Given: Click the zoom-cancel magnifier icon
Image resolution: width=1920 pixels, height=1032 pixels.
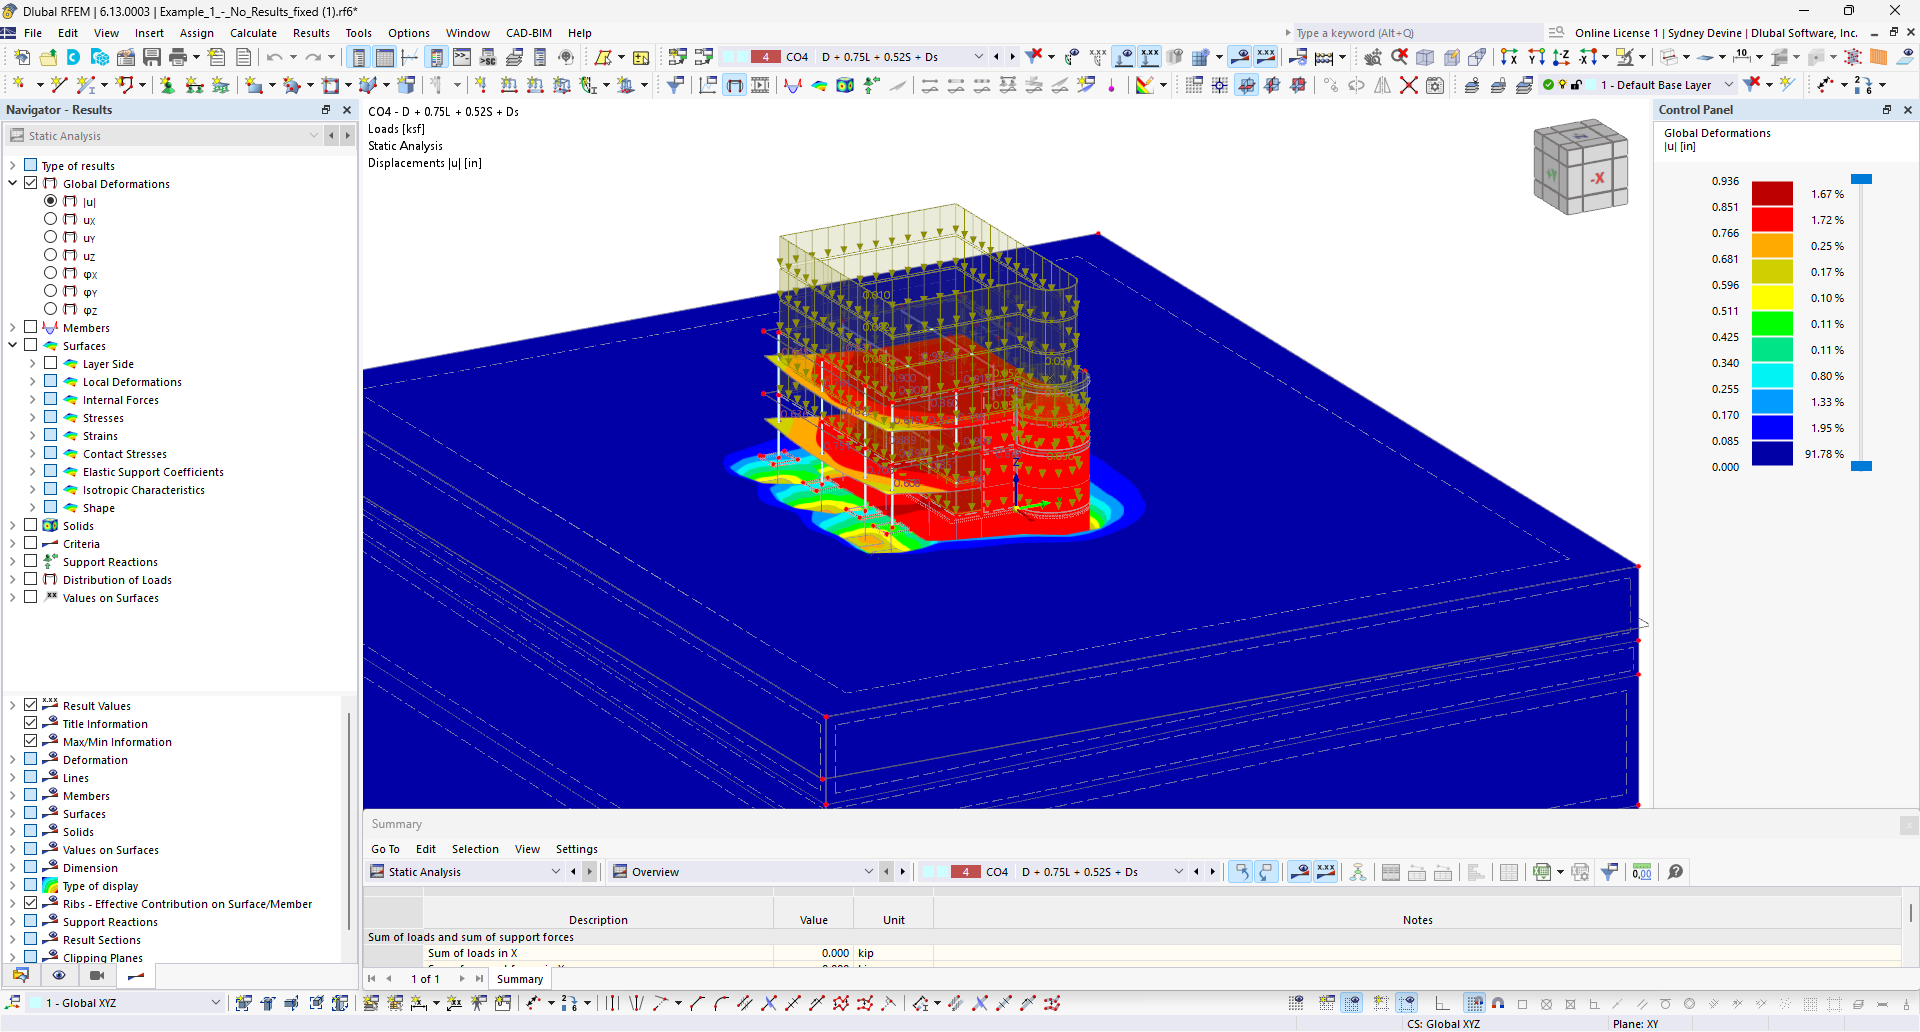Looking at the screenshot, I should pos(1399,57).
